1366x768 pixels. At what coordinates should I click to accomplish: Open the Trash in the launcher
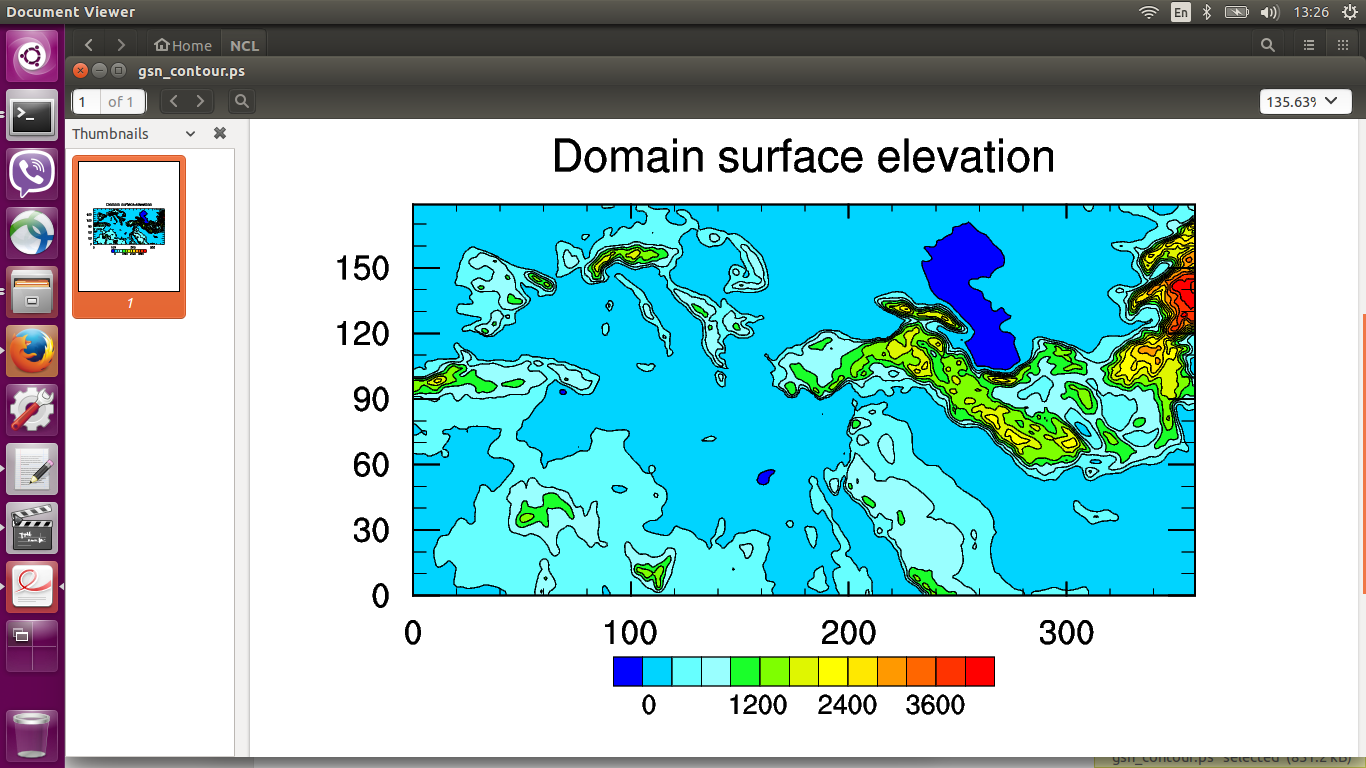(x=33, y=735)
